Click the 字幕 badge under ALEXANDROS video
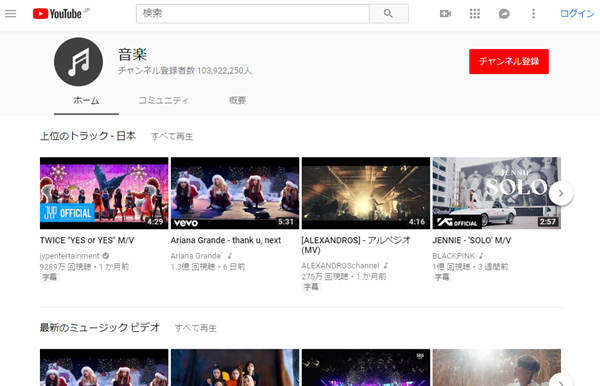The width and height of the screenshot is (600, 386). pos(311,287)
